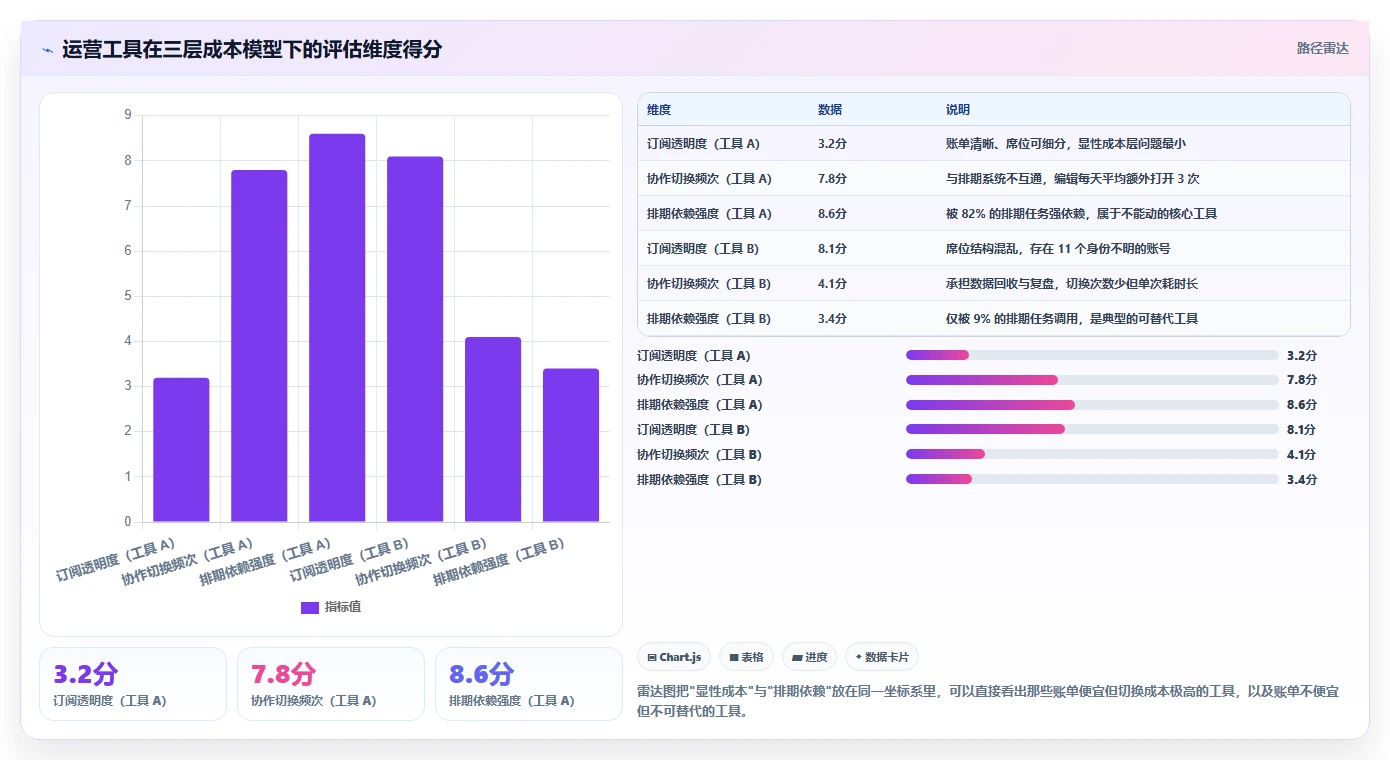Click progress bar for 订阅透明度（工具 B）
Image resolution: width=1390 pixels, height=760 pixels.
(1092, 429)
